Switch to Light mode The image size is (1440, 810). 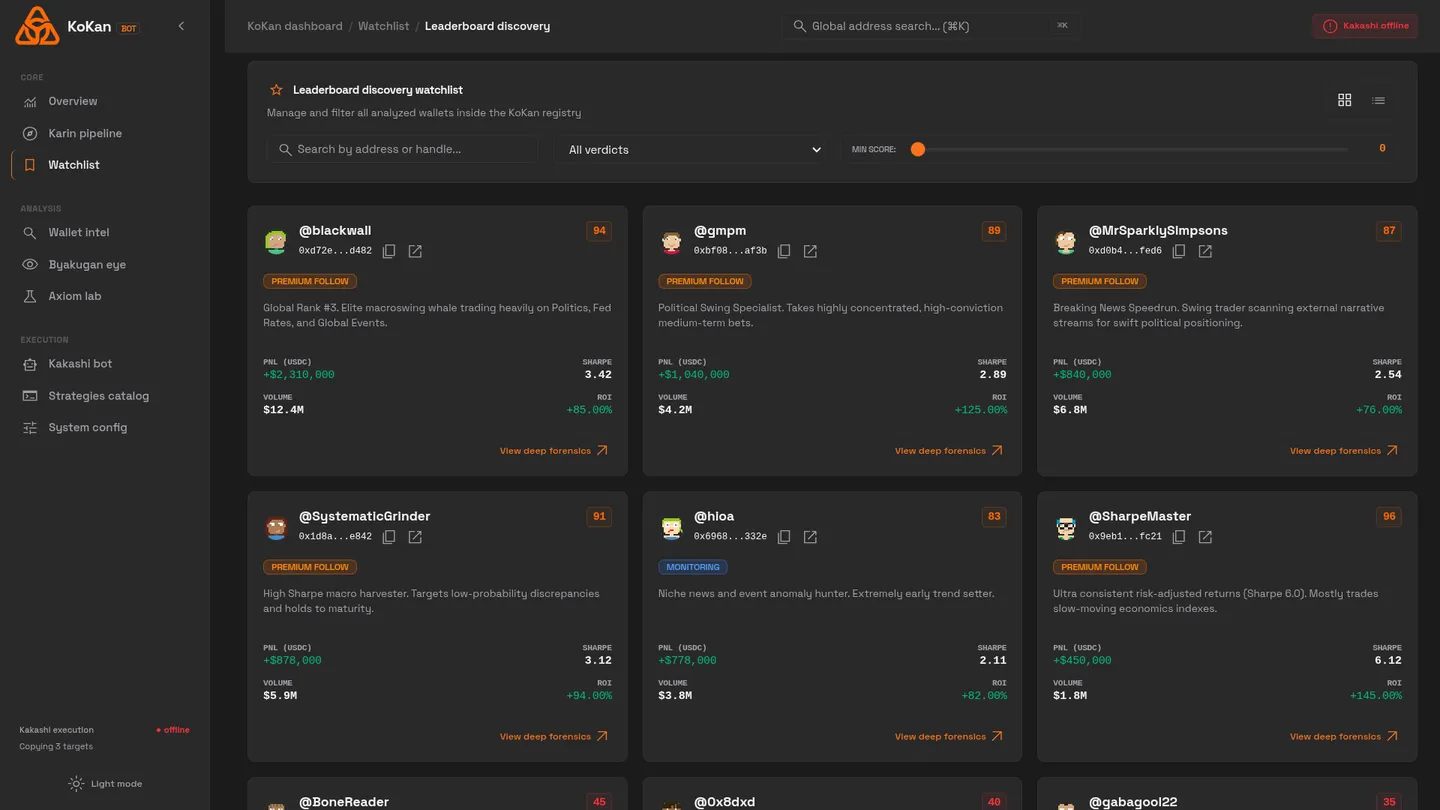point(105,784)
